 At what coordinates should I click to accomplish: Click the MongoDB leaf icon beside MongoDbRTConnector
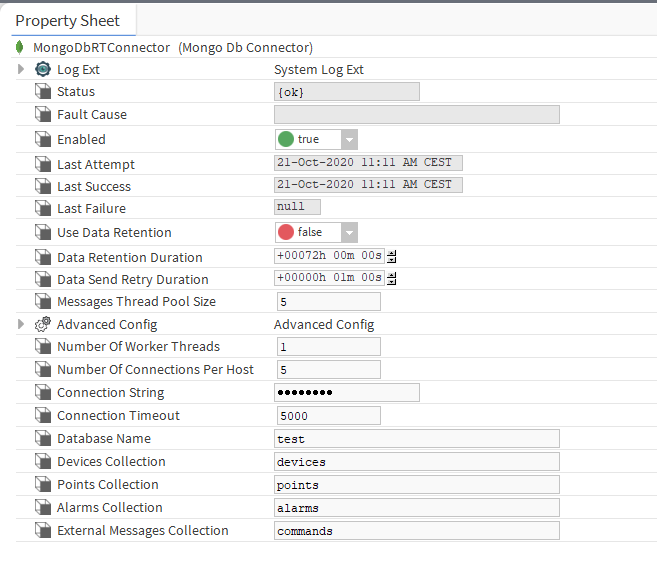point(19,47)
